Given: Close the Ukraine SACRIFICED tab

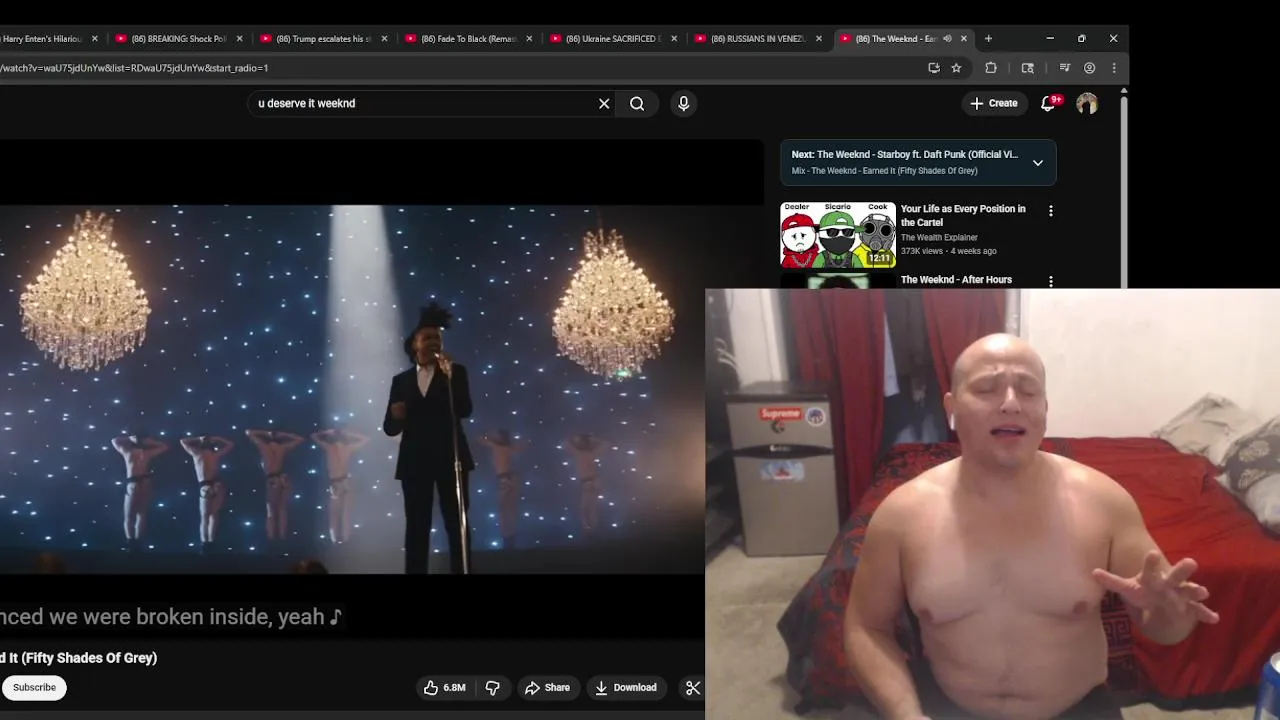Looking at the screenshot, I should 674,39.
